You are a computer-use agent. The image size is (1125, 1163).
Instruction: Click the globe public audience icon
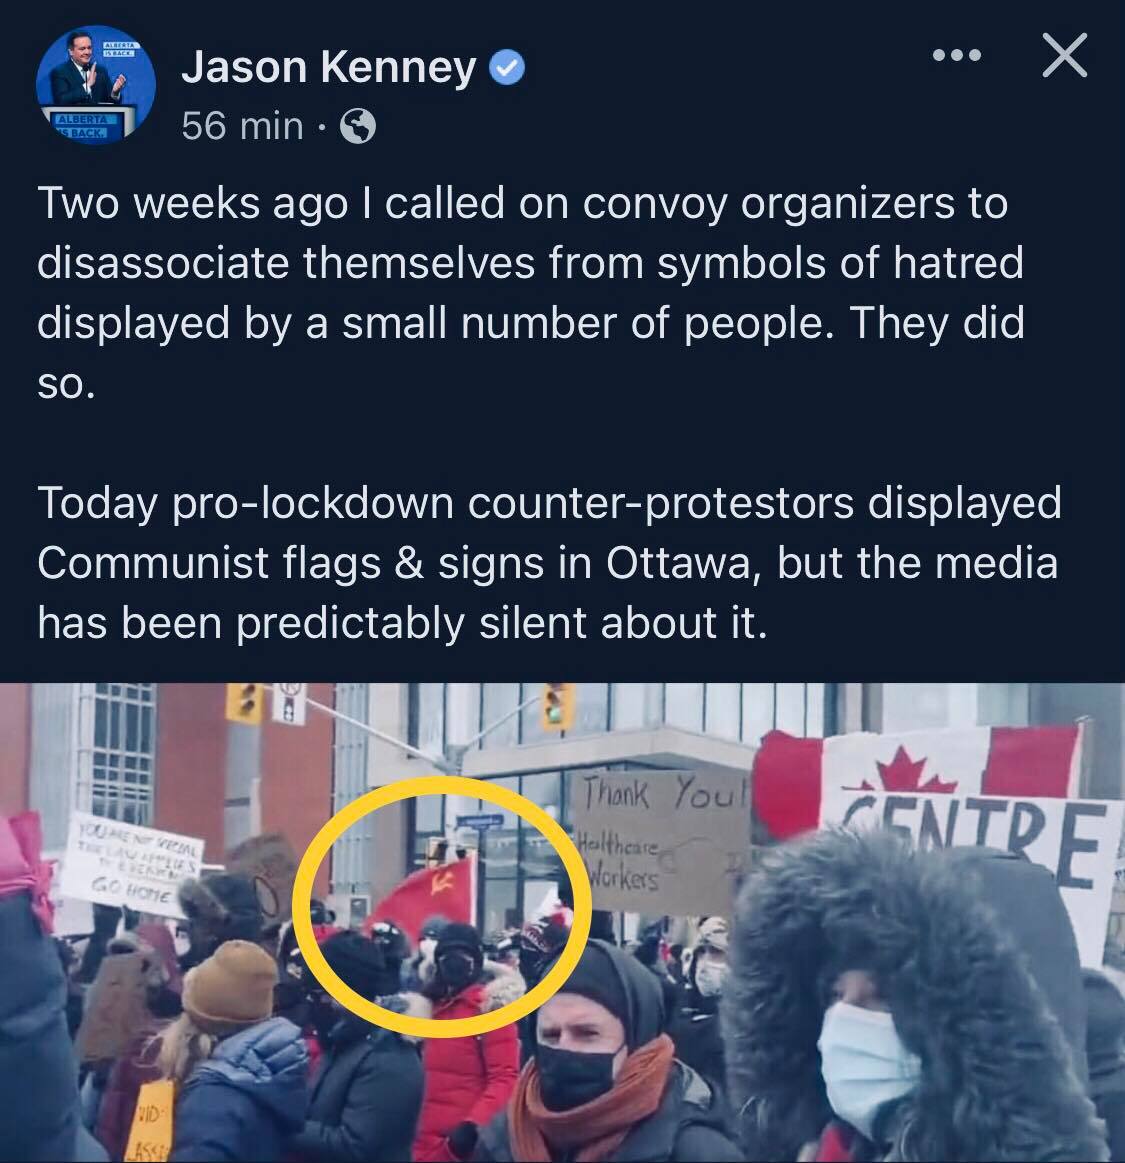[x=358, y=126]
